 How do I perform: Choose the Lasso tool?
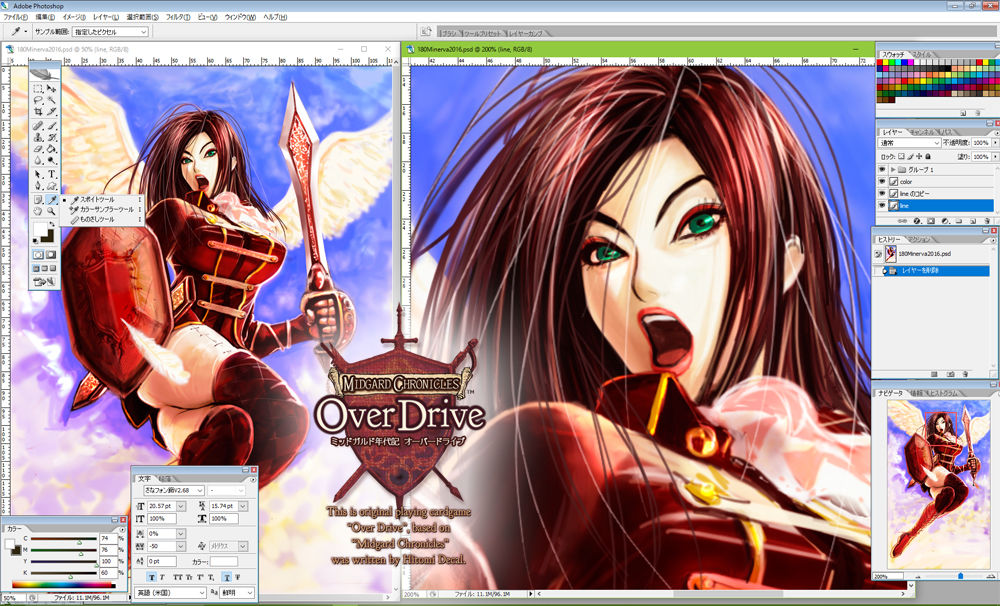pos(38,99)
